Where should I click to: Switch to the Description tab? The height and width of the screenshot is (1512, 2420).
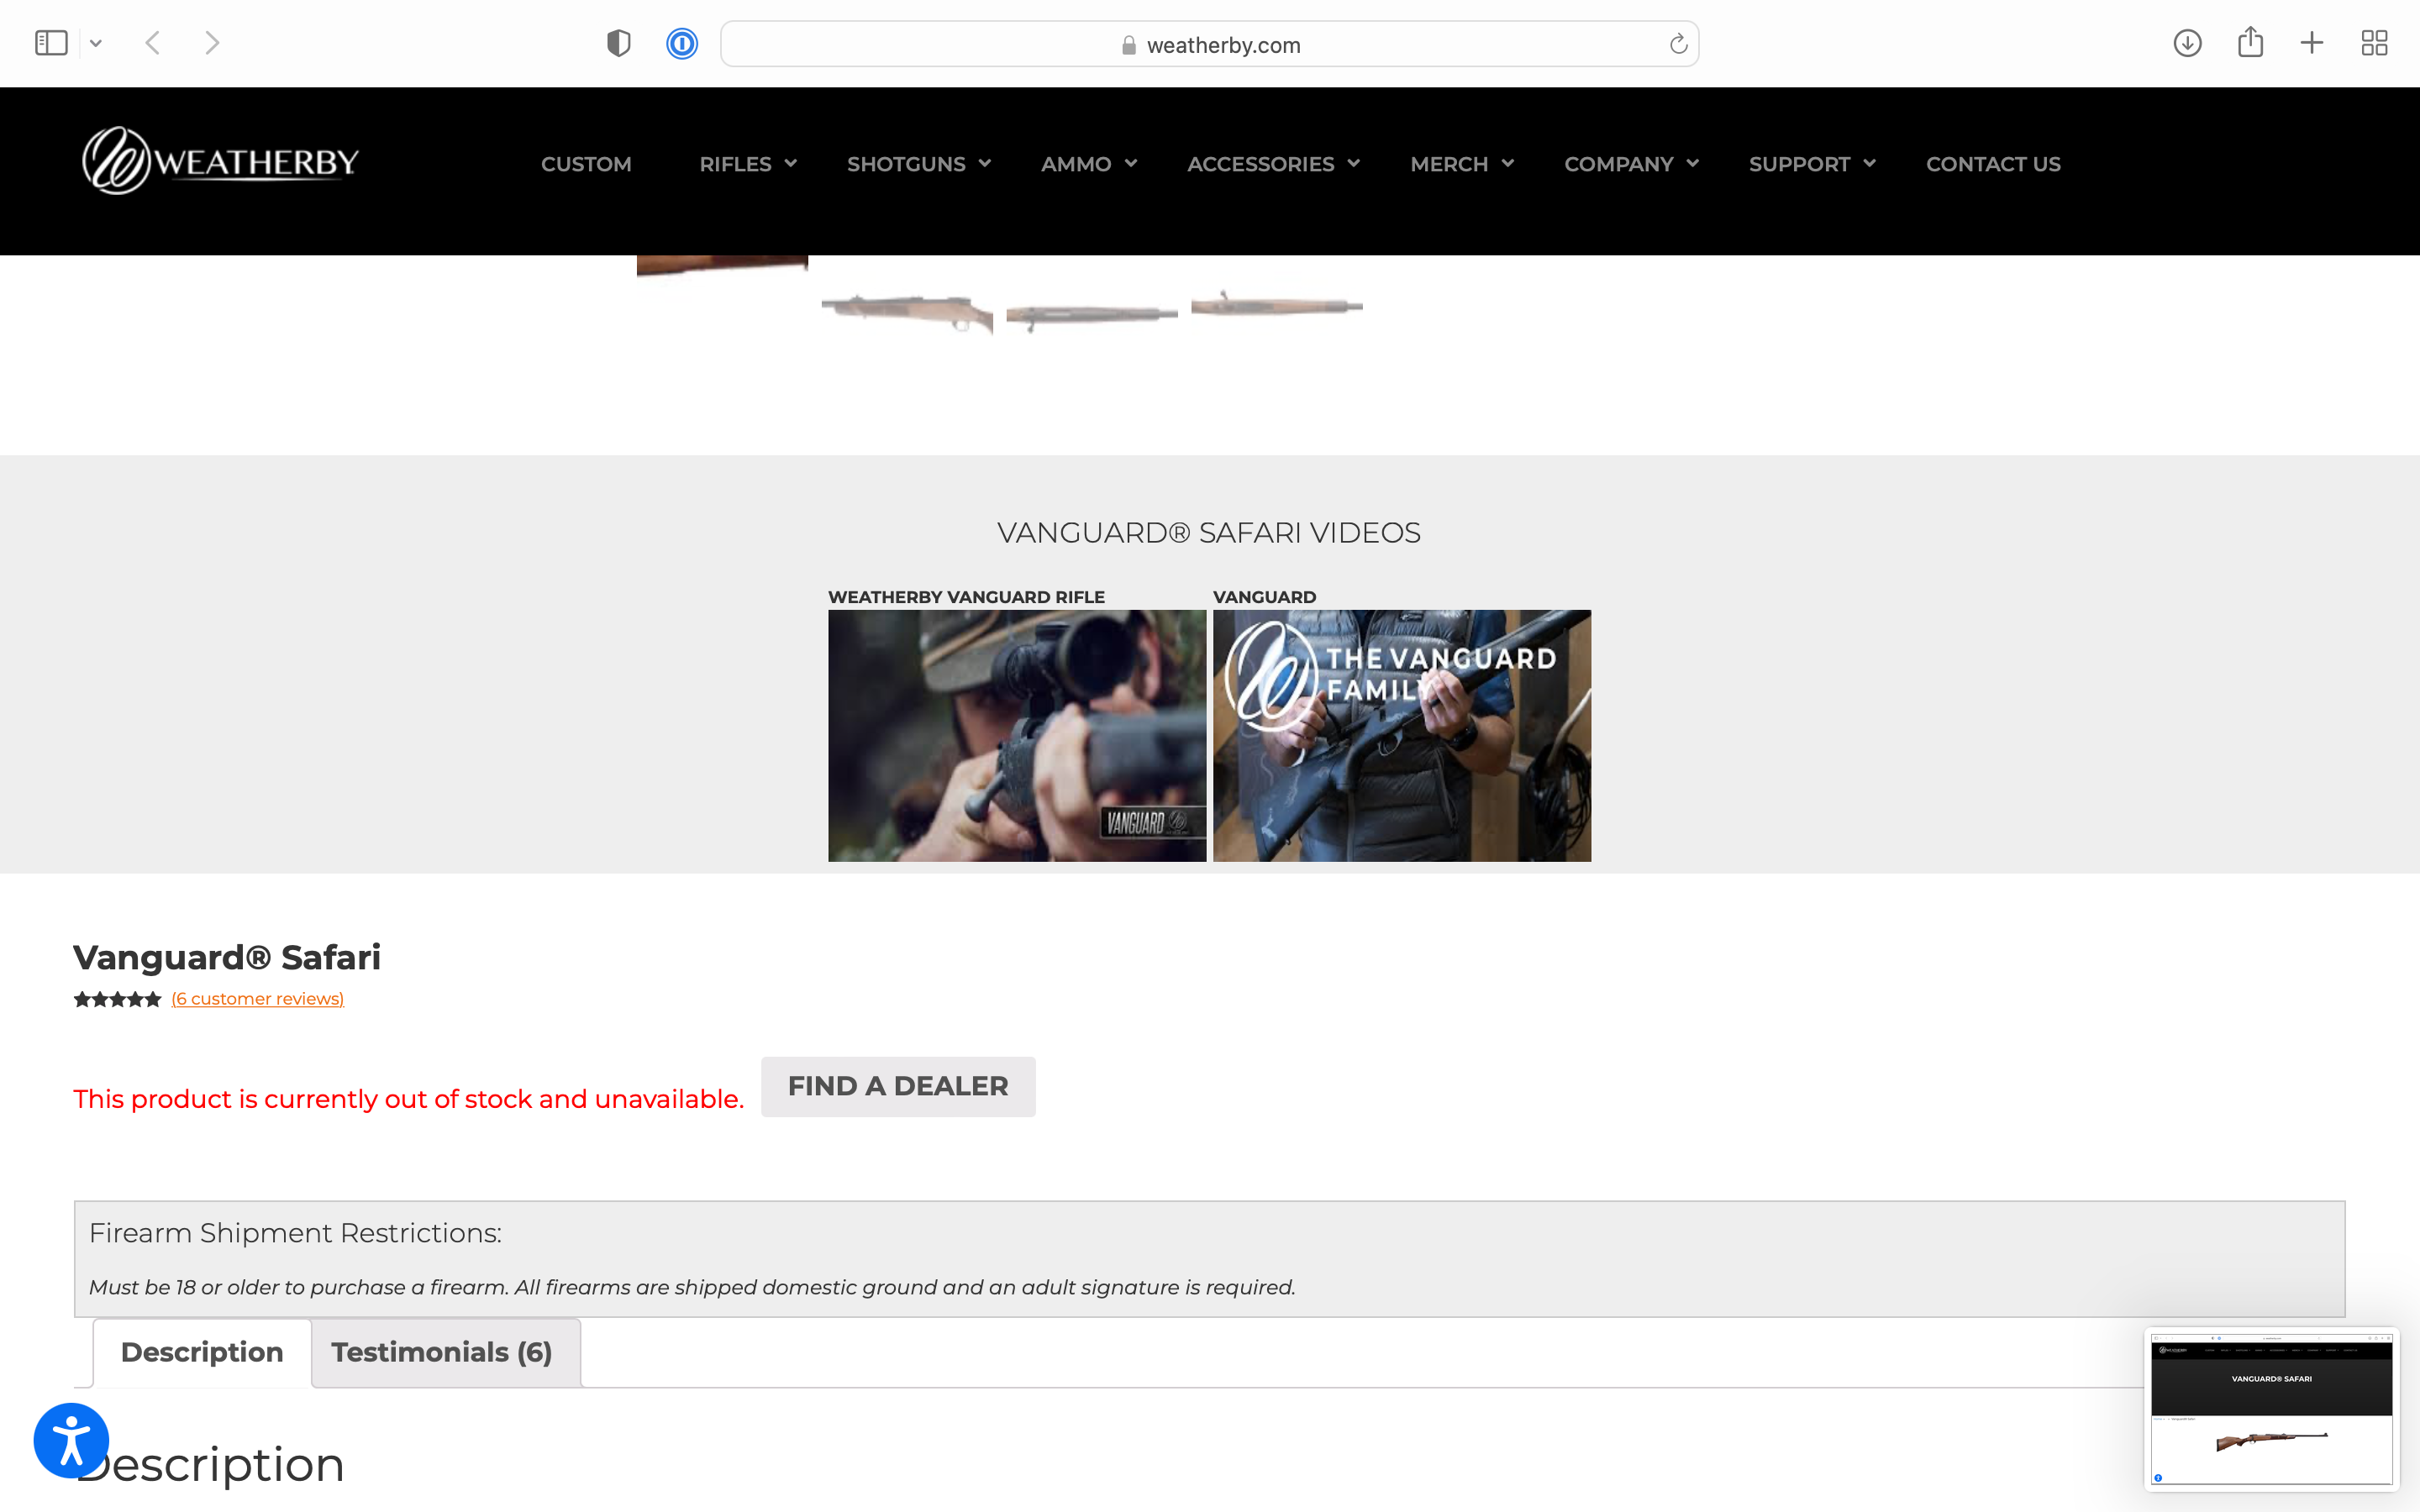(202, 1352)
